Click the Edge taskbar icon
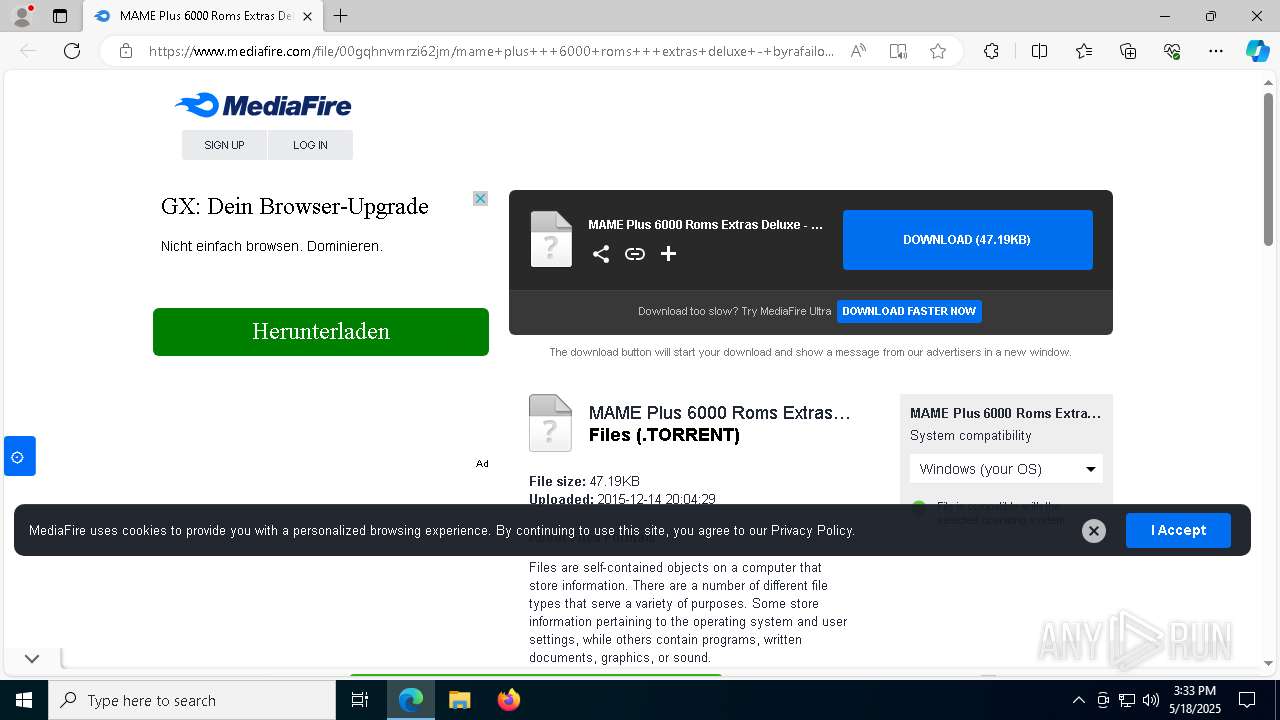Screen dimensions: 1280x720 tap(411, 700)
